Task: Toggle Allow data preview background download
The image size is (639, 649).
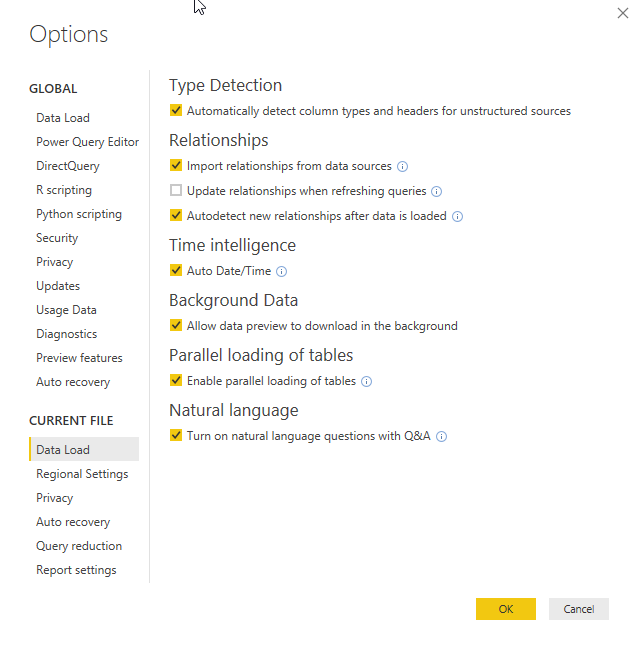Action: [176, 325]
